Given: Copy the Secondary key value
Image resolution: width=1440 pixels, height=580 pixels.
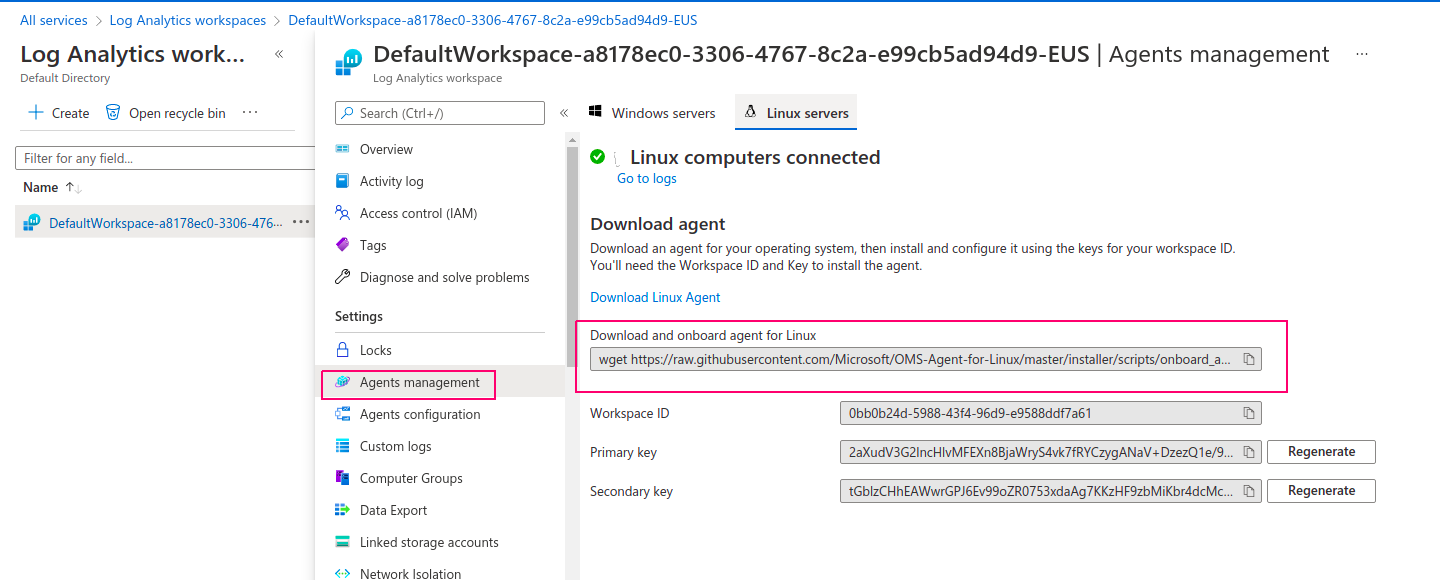Looking at the screenshot, I should [1249, 491].
